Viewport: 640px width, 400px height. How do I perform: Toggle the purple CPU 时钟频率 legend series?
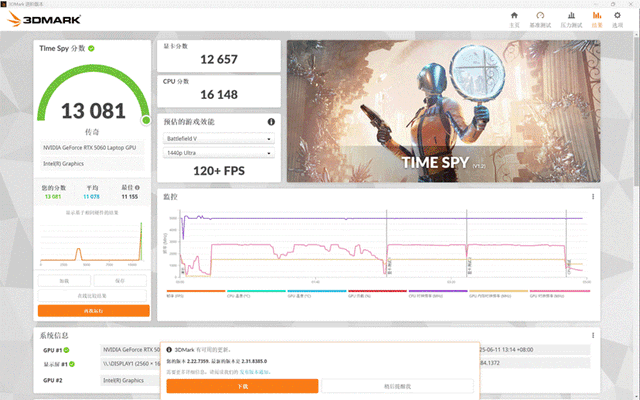[x=438, y=293]
